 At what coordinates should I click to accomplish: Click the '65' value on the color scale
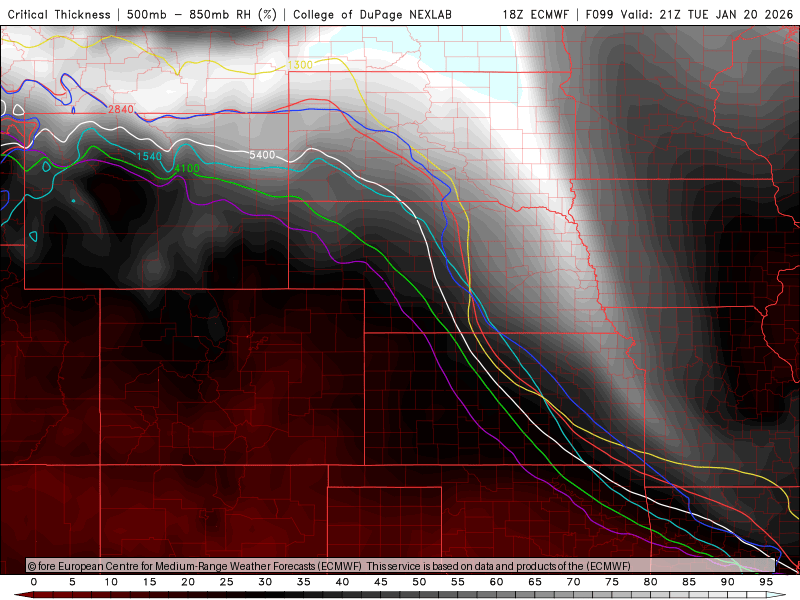tap(535, 582)
